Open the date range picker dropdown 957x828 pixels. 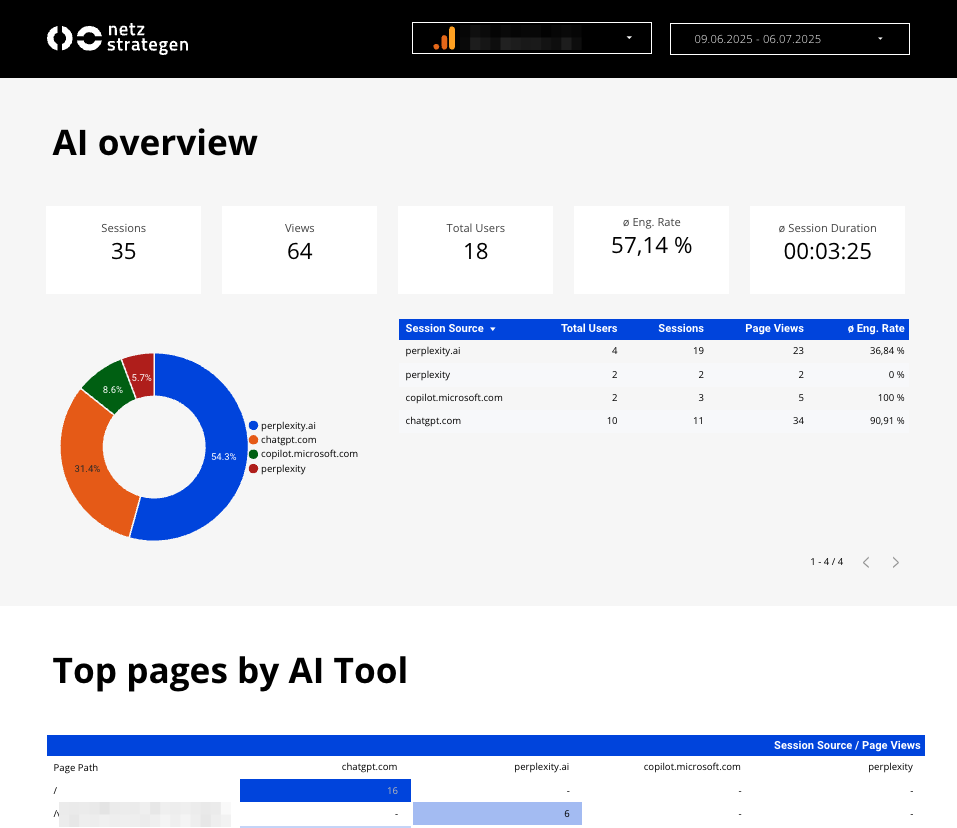(x=879, y=38)
